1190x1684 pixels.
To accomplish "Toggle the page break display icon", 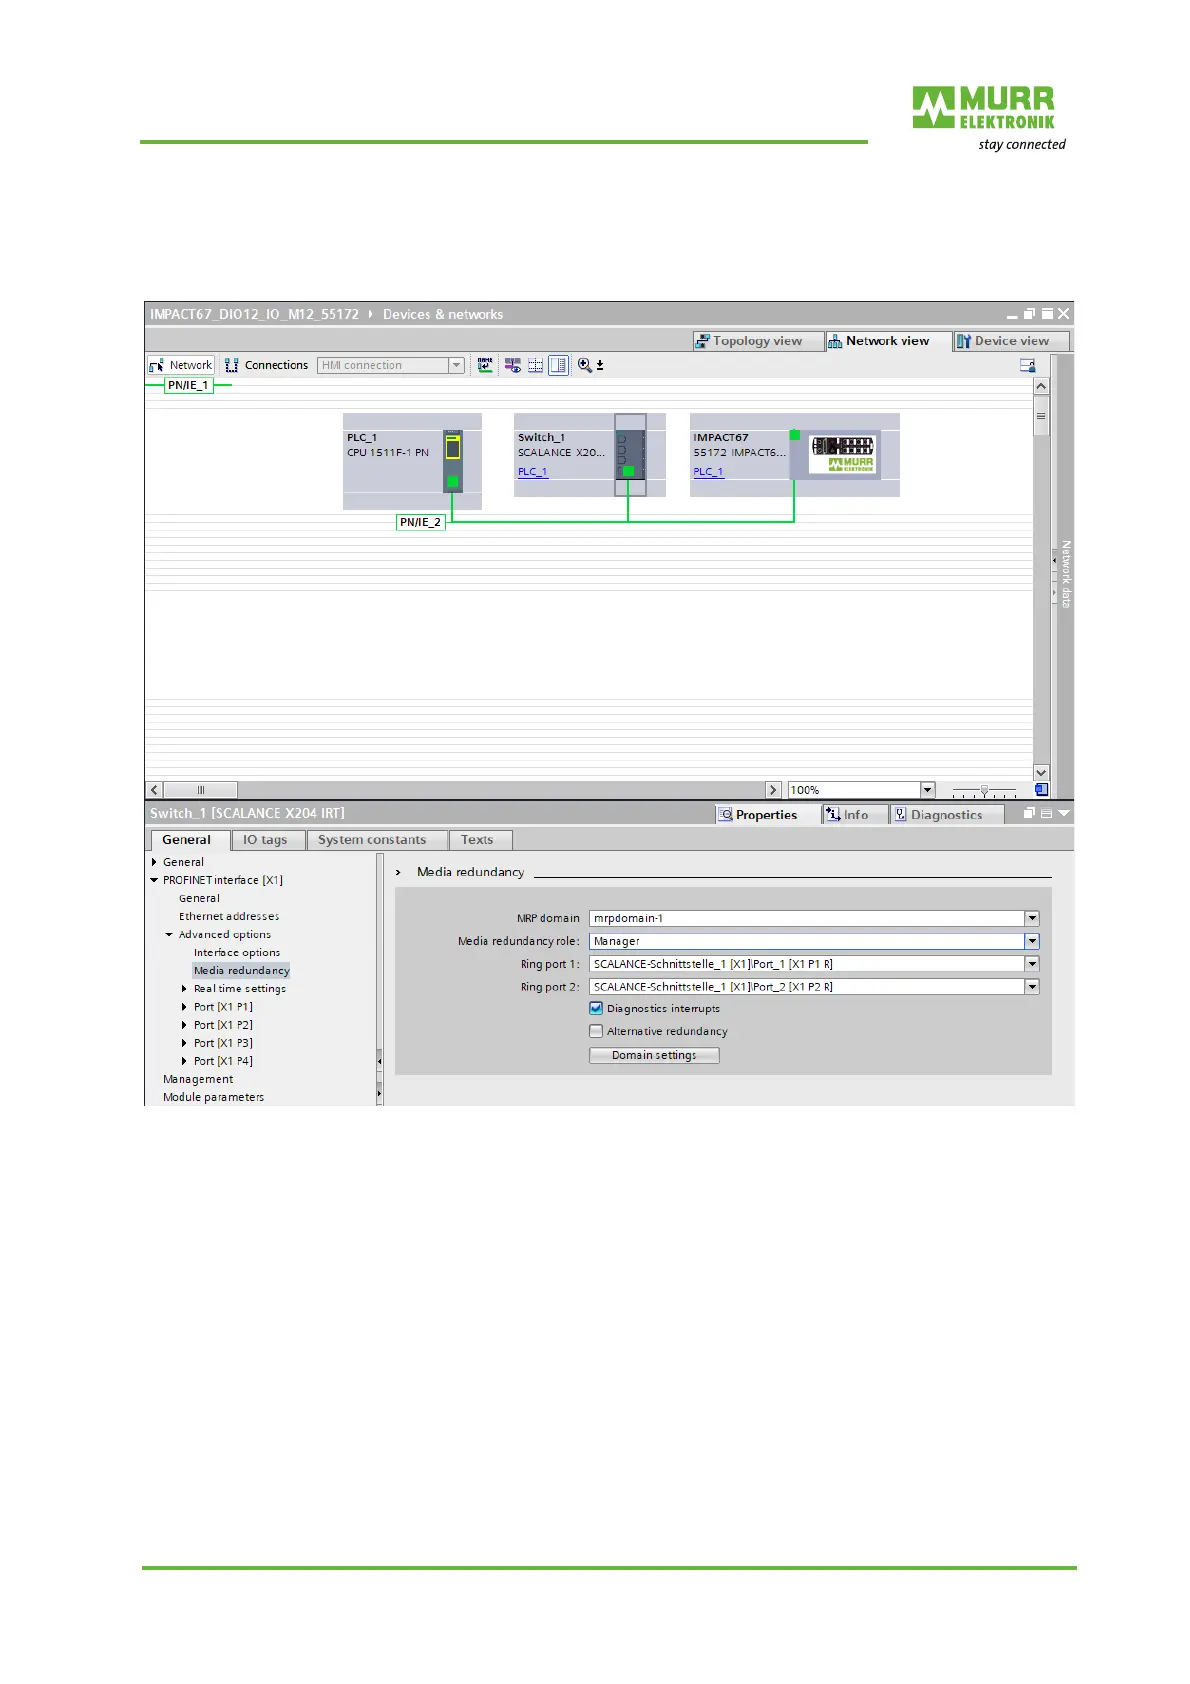I will click(535, 365).
